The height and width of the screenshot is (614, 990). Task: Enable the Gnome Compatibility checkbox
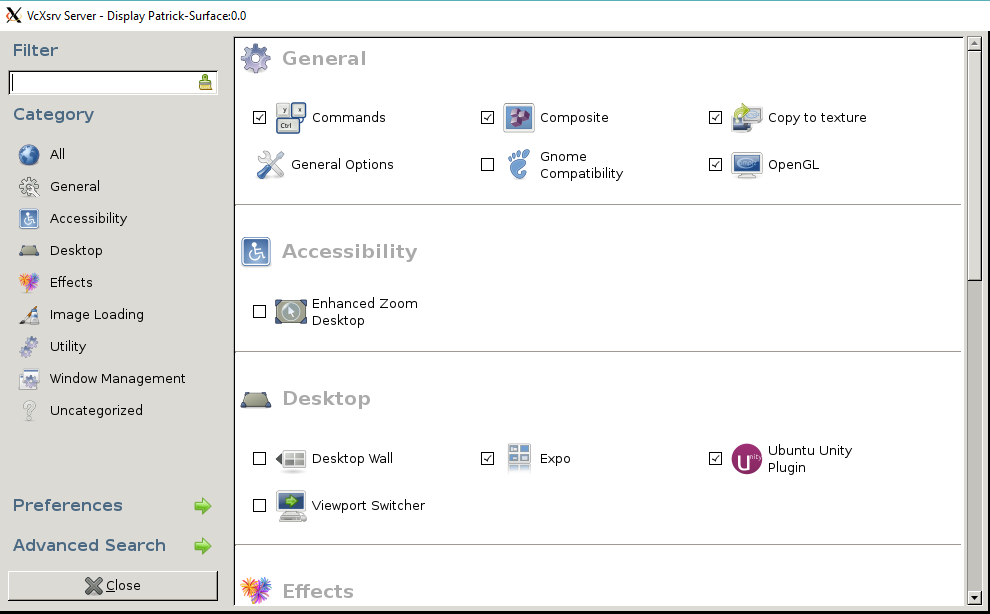tap(487, 165)
